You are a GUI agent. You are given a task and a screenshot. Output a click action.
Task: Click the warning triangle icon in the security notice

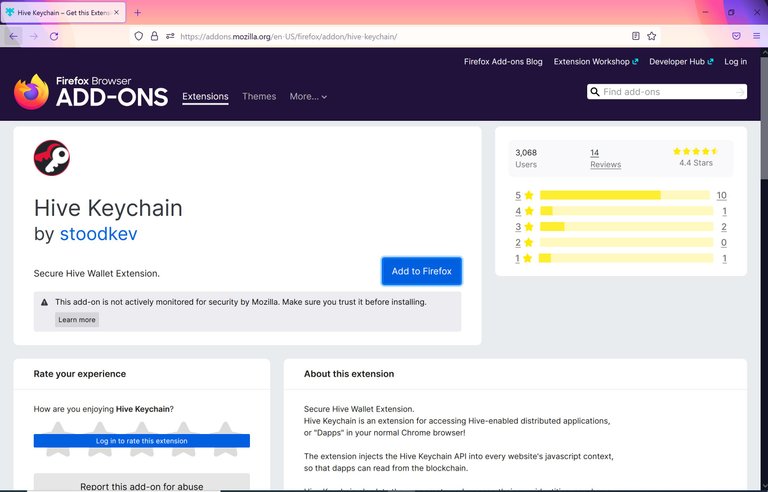point(45,302)
